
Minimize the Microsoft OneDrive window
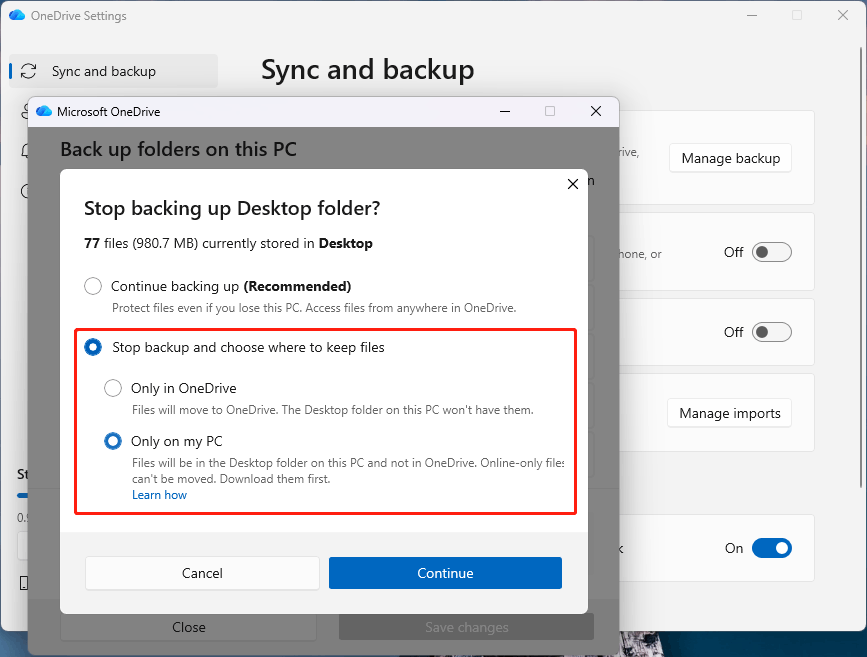click(505, 111)
